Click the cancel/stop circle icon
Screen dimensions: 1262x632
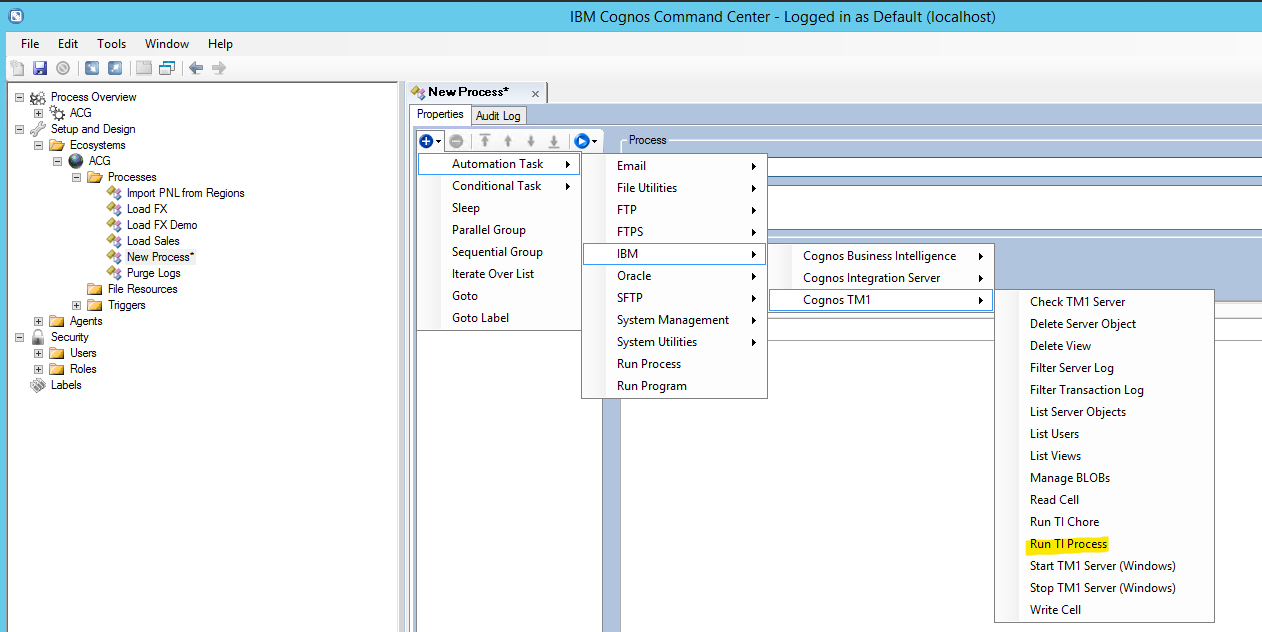[62, 67]
